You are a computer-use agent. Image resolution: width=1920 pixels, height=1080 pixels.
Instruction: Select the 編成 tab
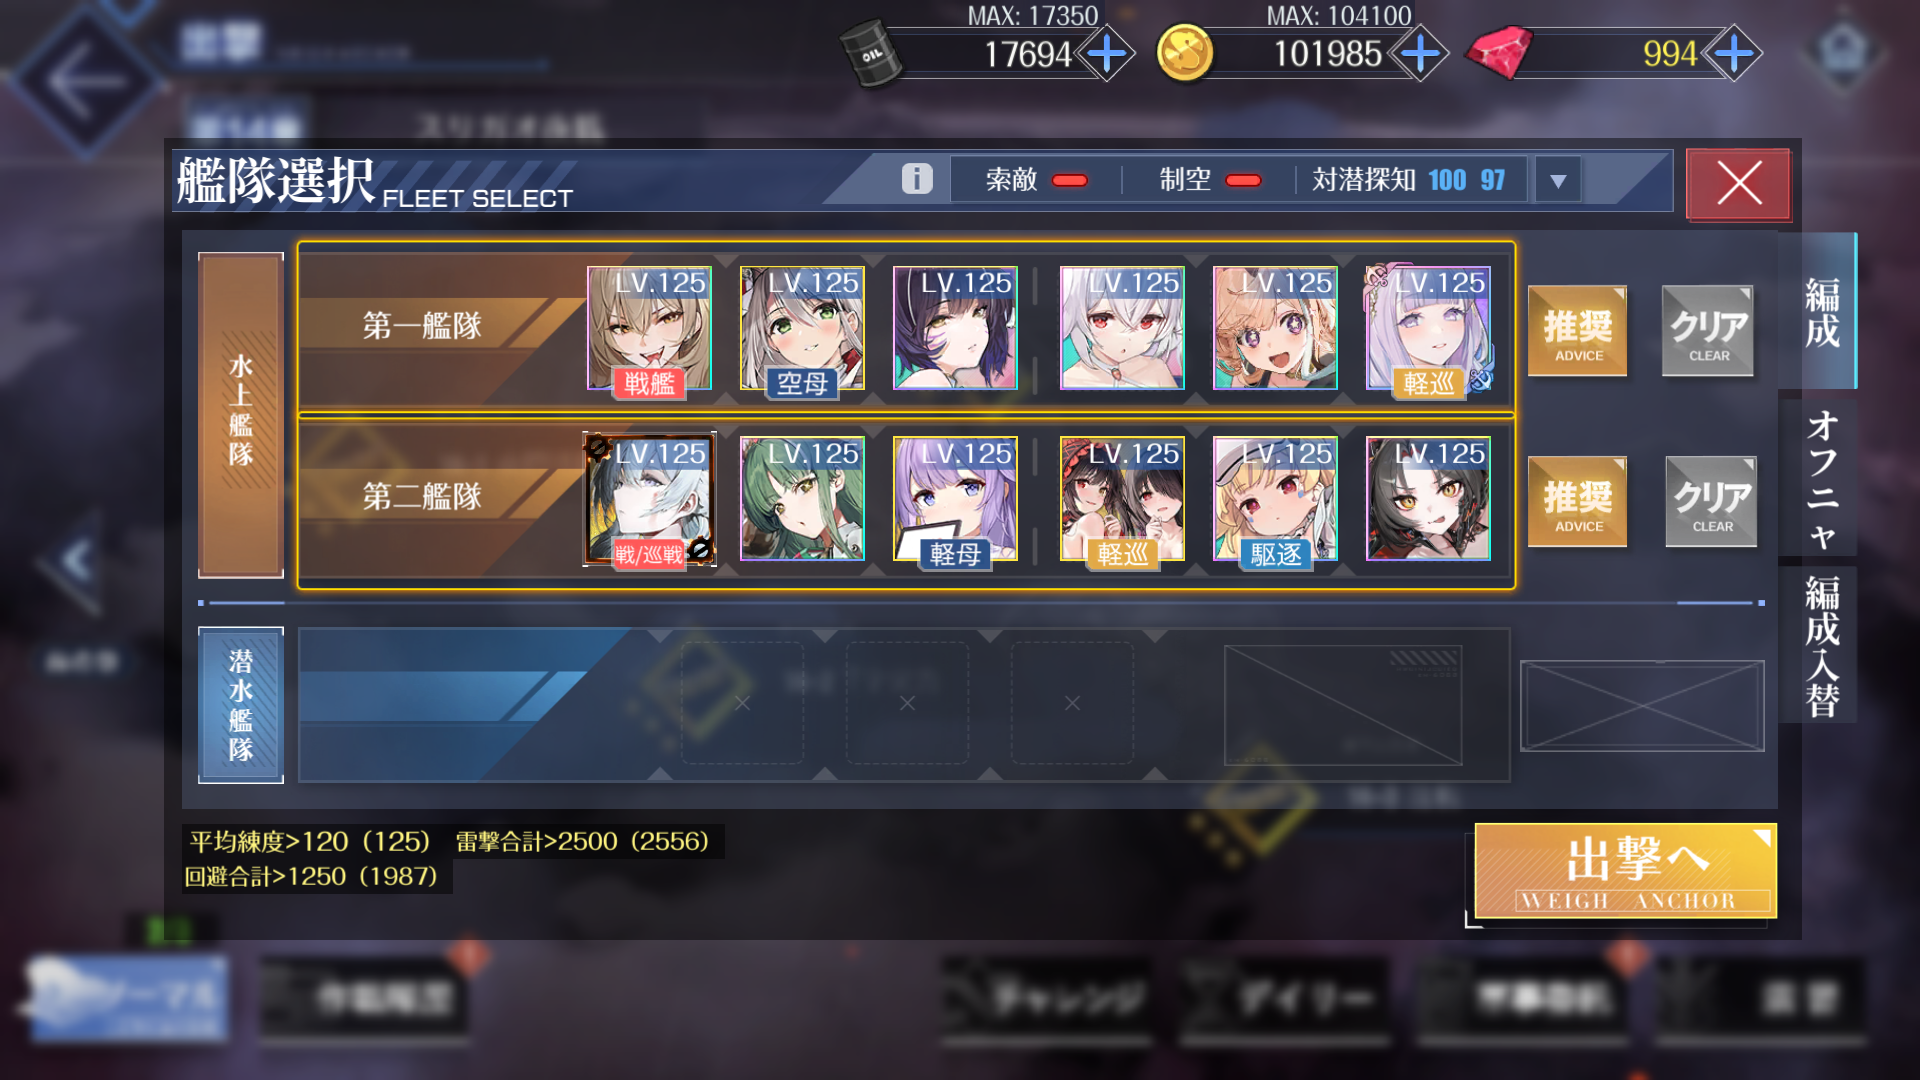click(1820, 312)
